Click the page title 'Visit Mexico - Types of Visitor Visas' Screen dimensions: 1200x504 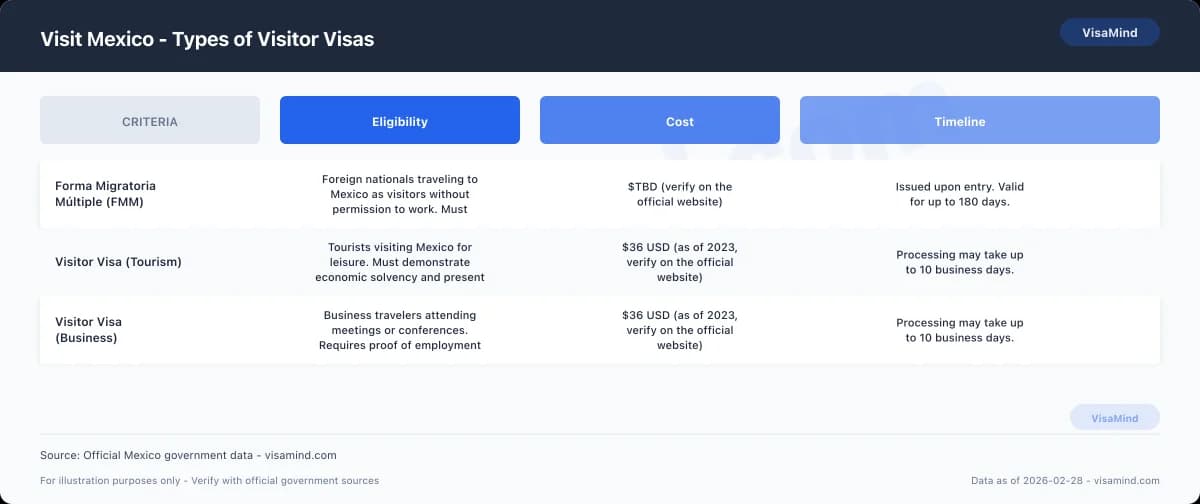pos(207,39)
